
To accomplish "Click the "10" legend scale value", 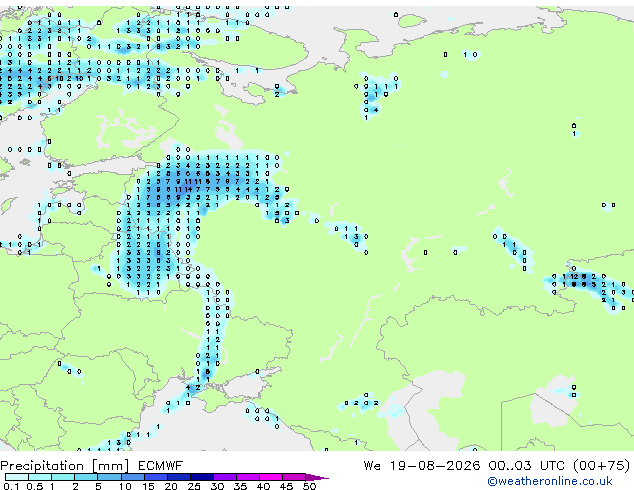I will (x=125, y=486).
